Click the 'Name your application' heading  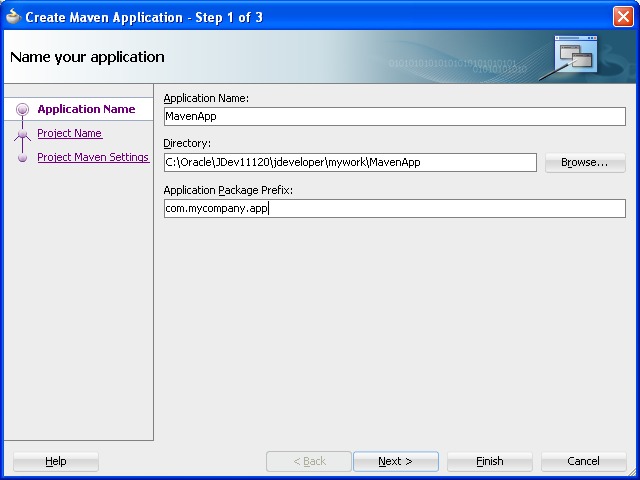click(87, 57)
